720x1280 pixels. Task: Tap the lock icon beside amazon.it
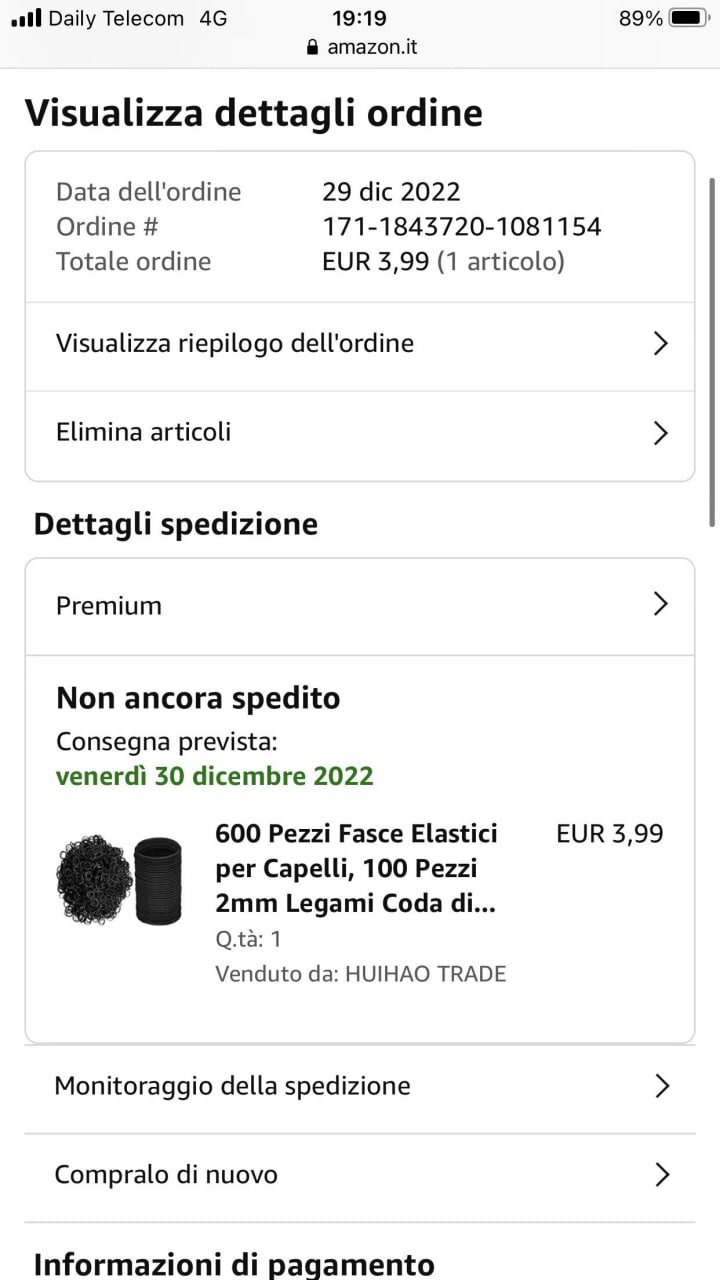coord(312,47)
